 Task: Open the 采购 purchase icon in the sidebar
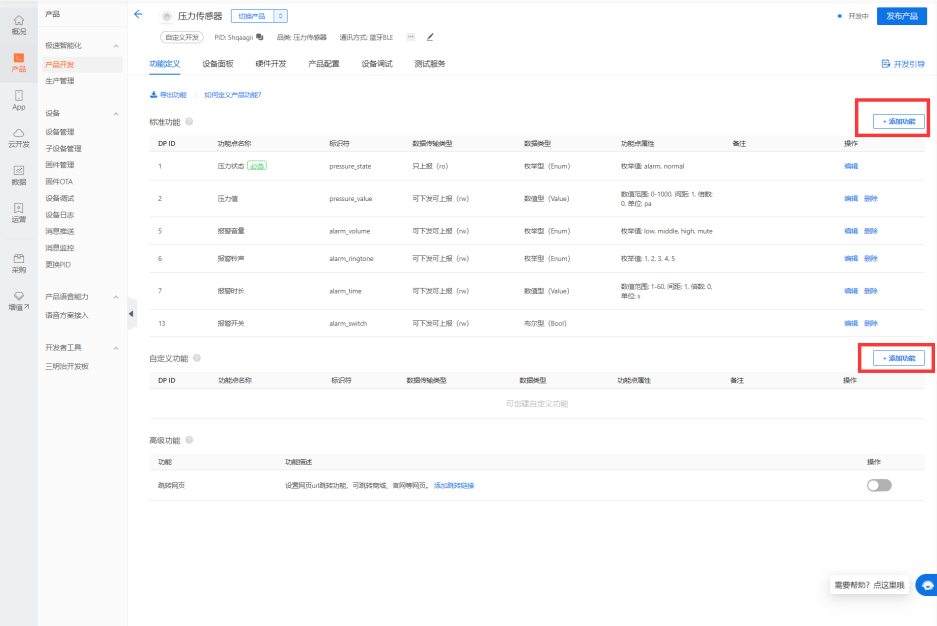(19, 263)
